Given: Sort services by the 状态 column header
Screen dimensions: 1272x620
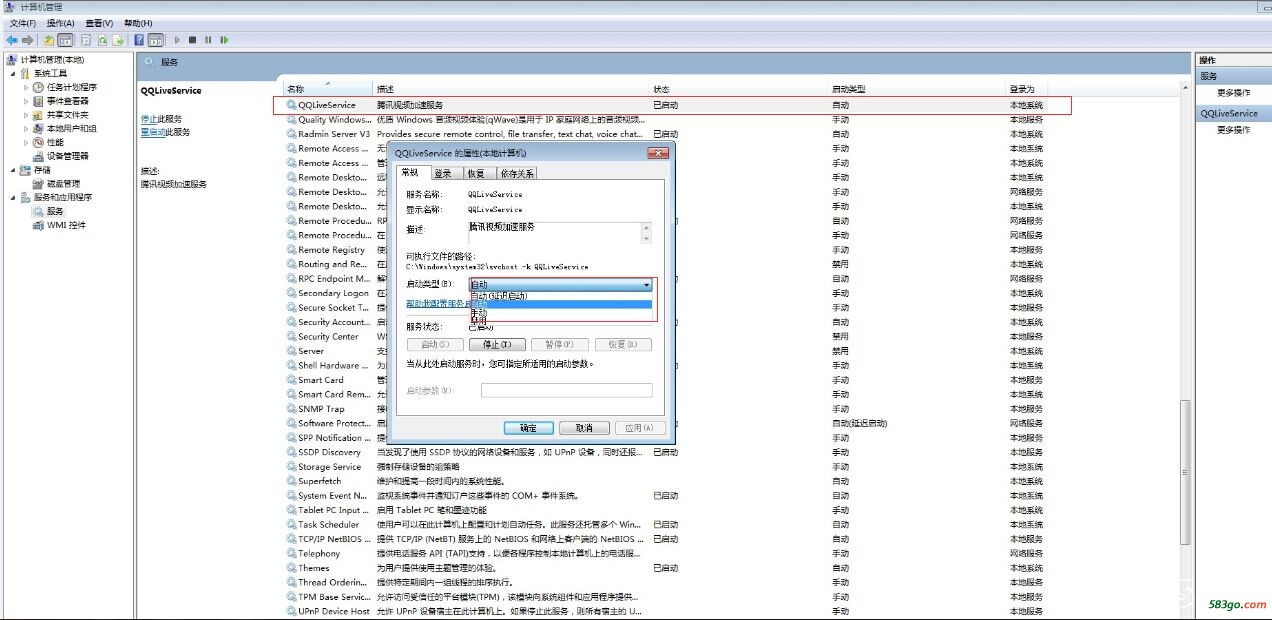Looking at the screenshot, I should (739, 89).
